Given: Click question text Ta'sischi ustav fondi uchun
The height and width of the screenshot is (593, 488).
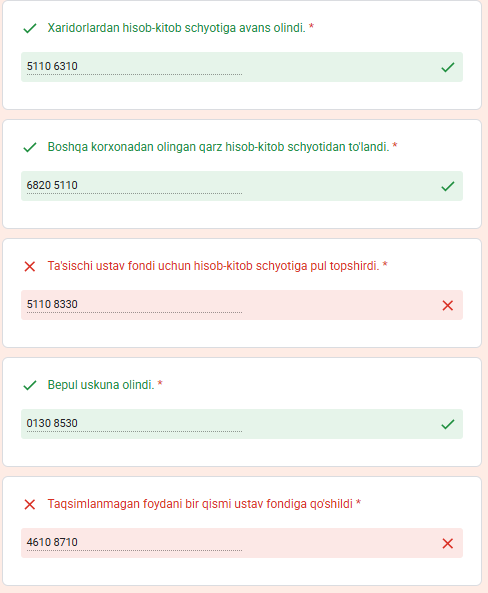Looking at the screenshot, I should coord(119,266).
